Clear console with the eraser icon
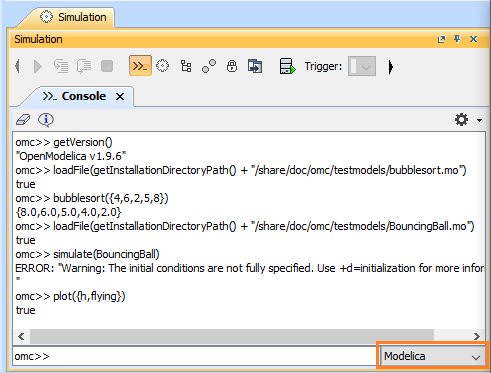 click(x=23, y=120)
